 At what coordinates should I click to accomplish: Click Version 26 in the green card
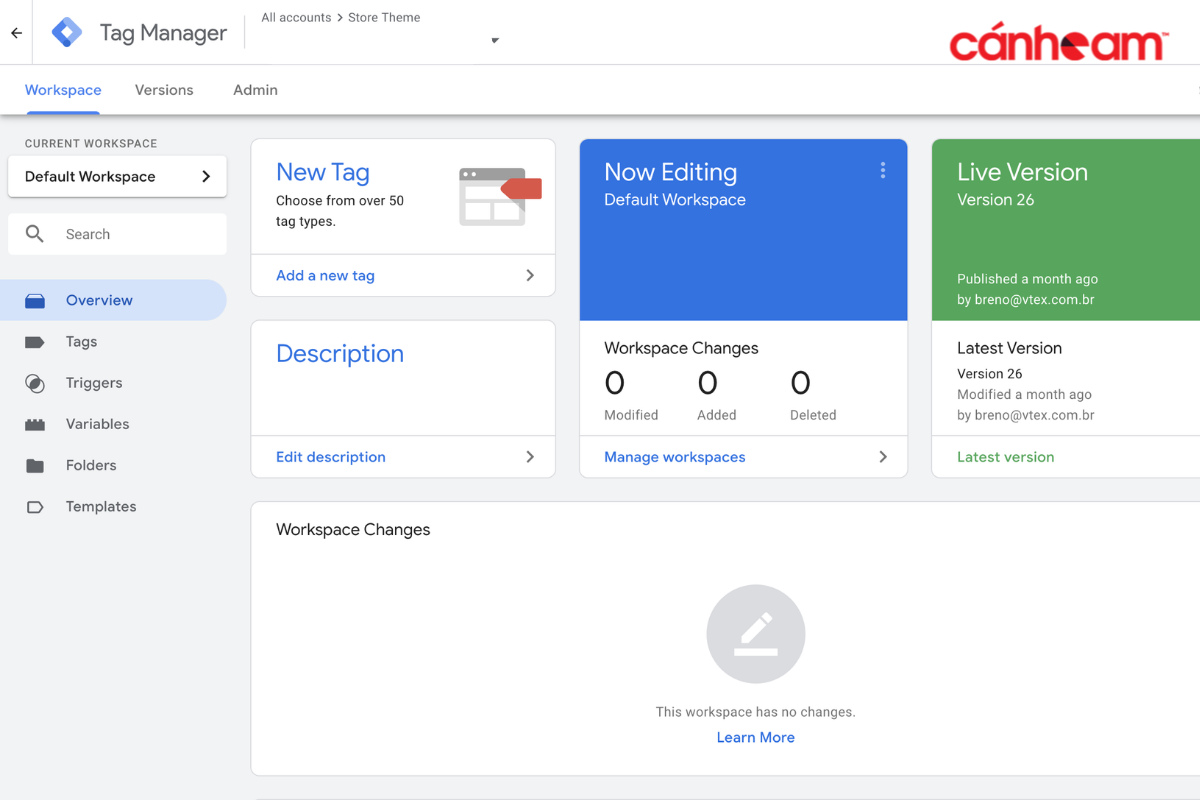click(996, 200)
